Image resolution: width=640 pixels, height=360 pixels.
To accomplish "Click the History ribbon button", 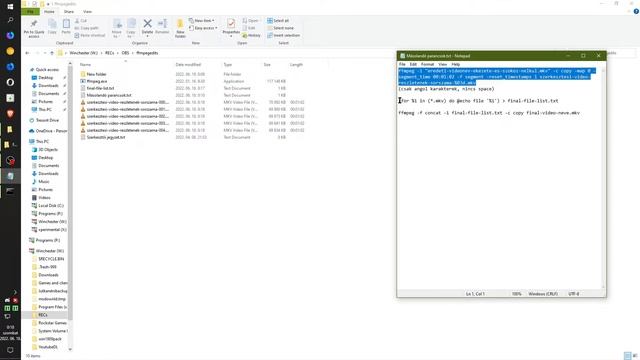I will (251, 36).
